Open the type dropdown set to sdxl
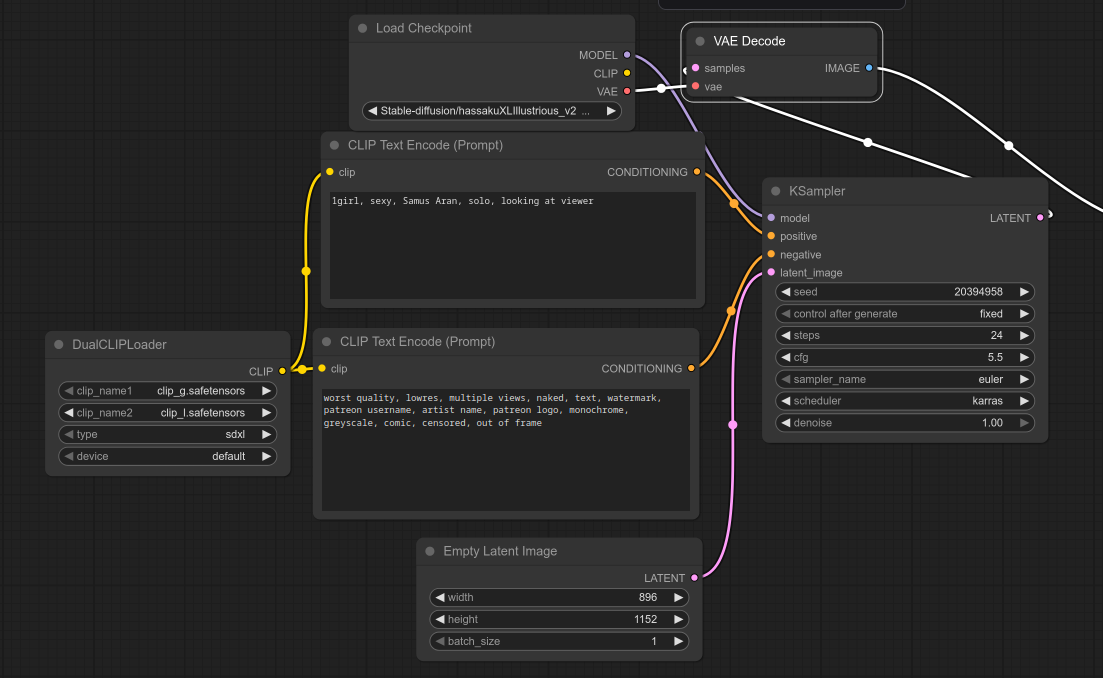Viewport: 1103px width, 678px height. [x=167, y=435]
